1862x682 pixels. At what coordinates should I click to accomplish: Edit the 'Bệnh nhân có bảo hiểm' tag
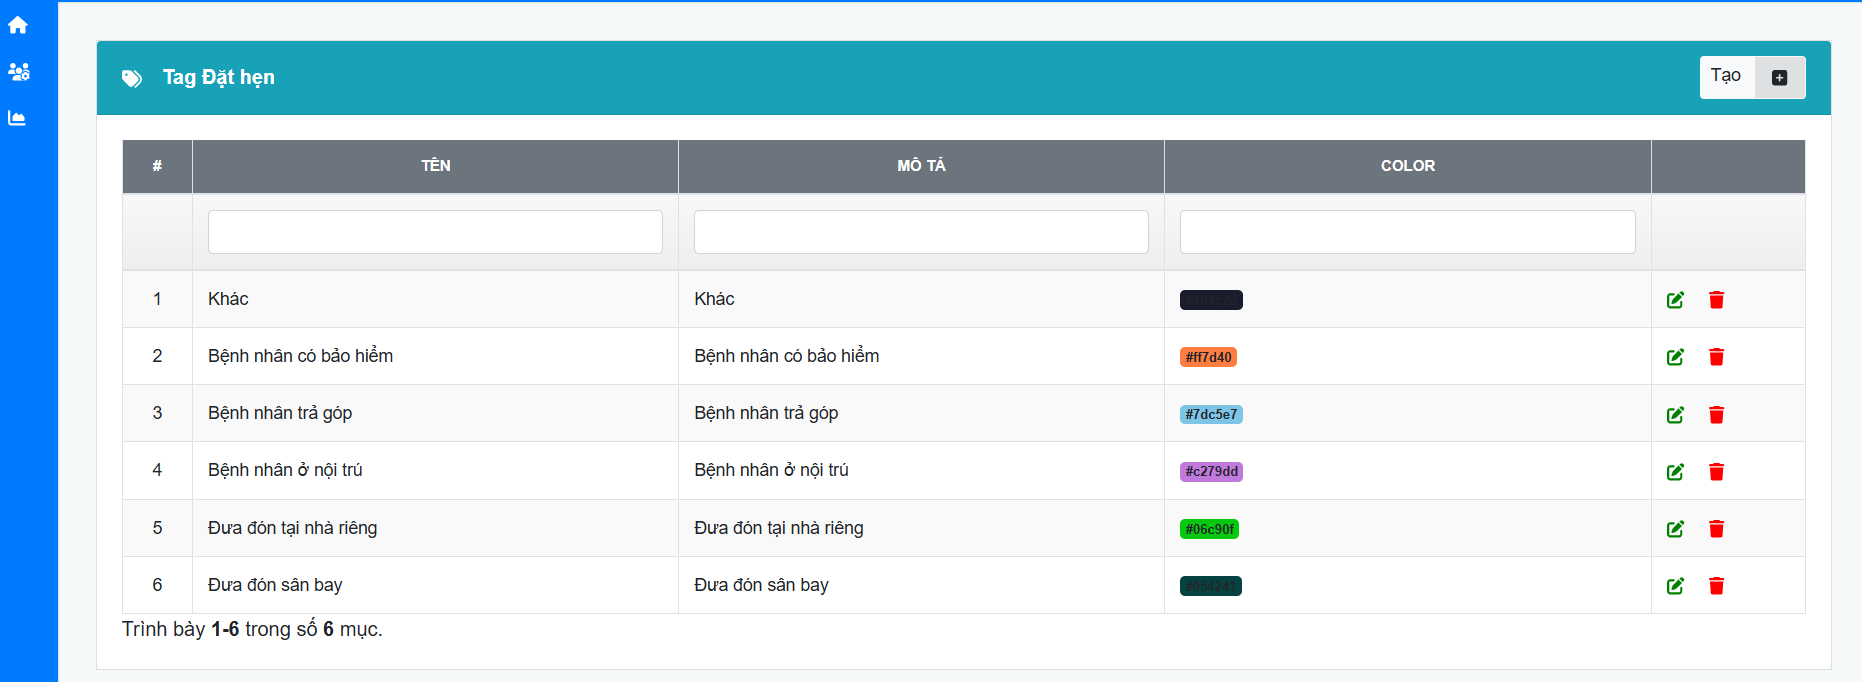tap(1675, 357)
